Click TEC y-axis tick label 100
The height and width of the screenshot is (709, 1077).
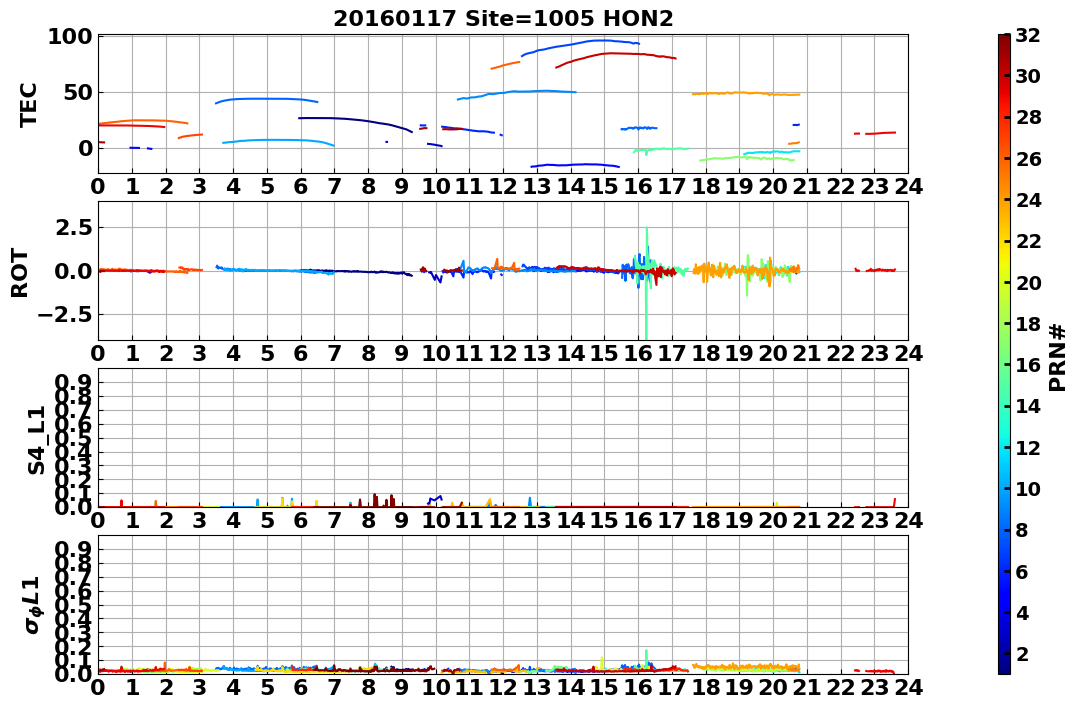click(x=69, y=36)
